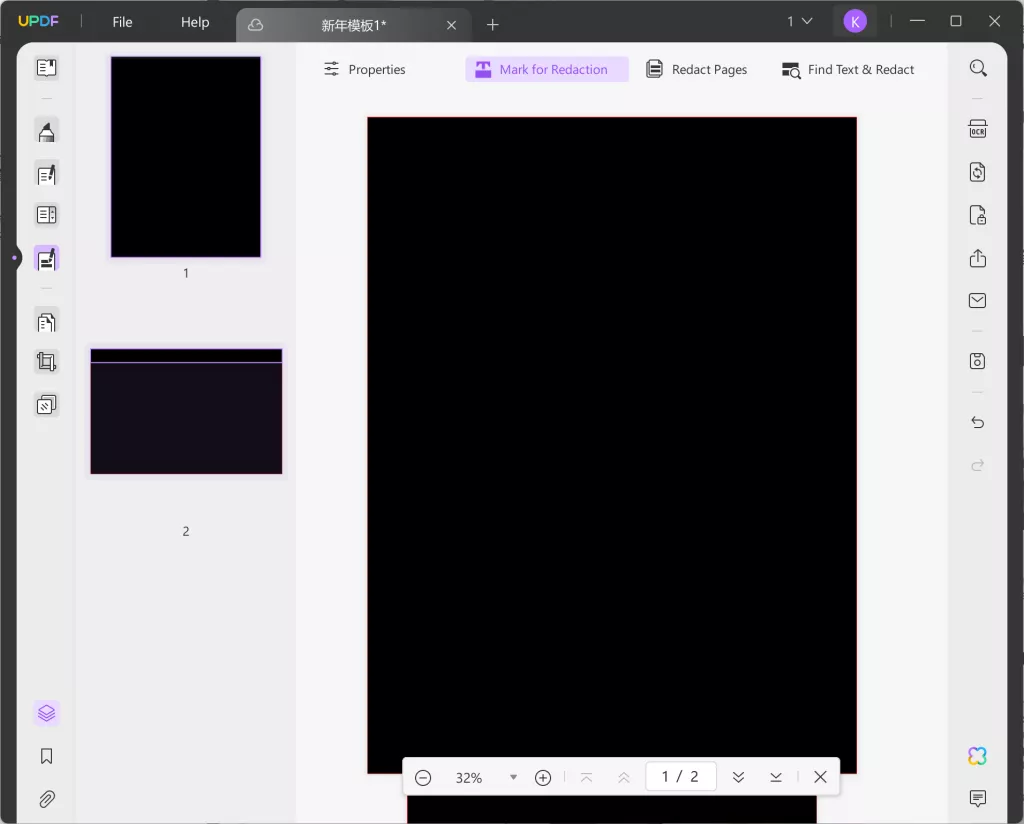
Task: Open the Organize Pages tool
Action: tap(46, 322)
